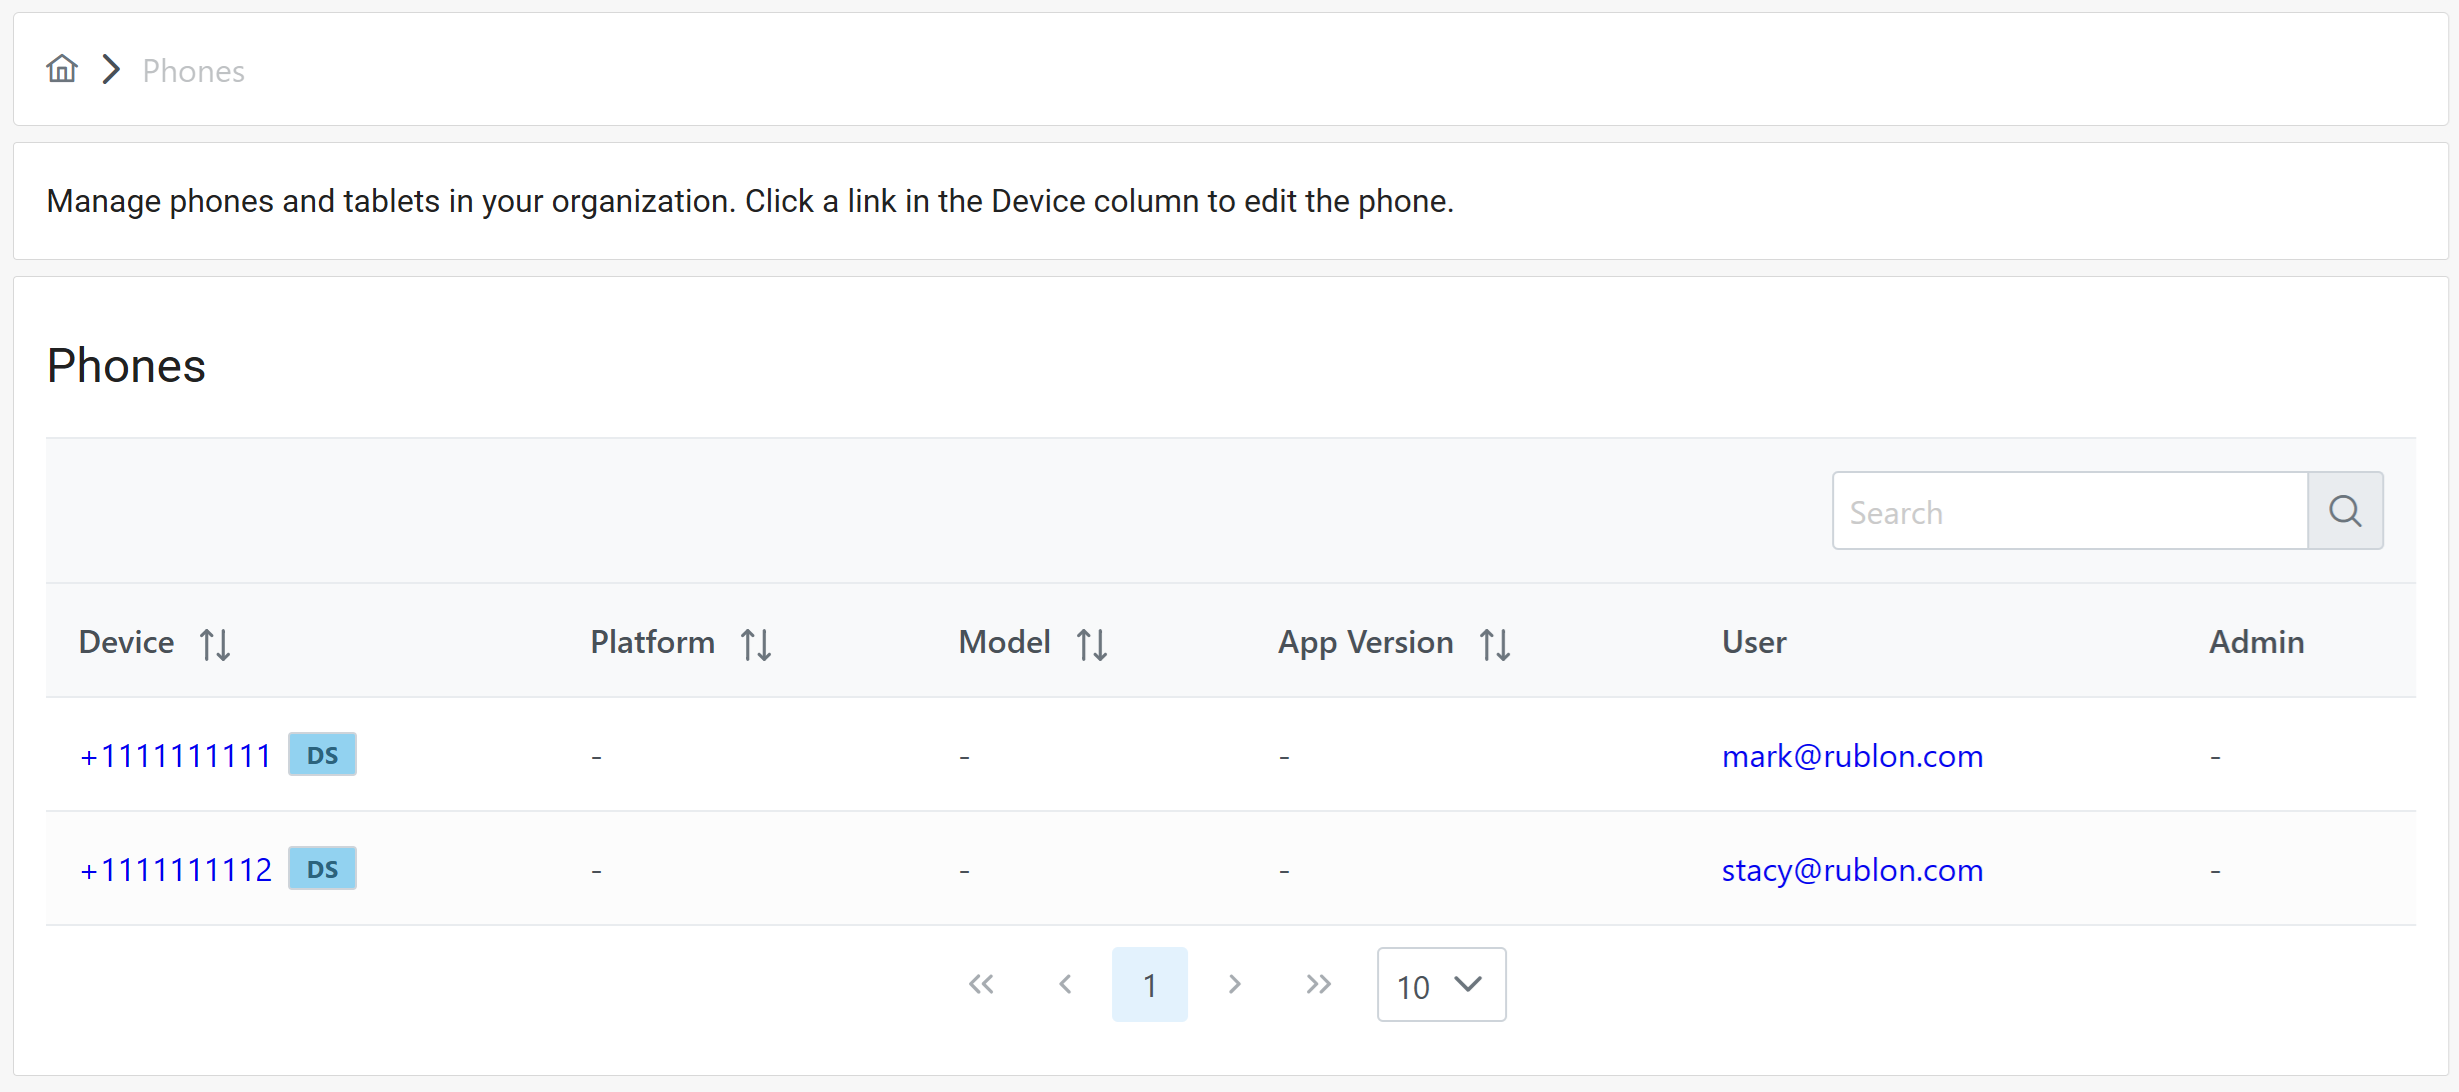Screen dimensions: 2459x1092
Task: Sort by Device column arrows
Action: click(x=215, y=644)
